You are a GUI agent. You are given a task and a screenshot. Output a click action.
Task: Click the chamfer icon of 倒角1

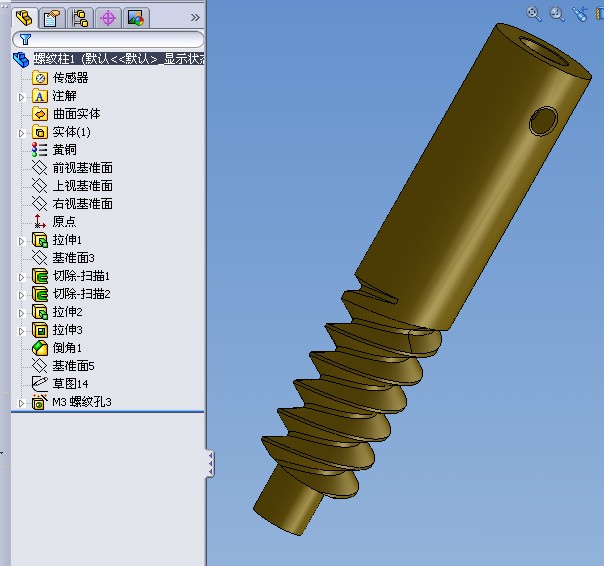pyautogui.click(x=40, y=348)
